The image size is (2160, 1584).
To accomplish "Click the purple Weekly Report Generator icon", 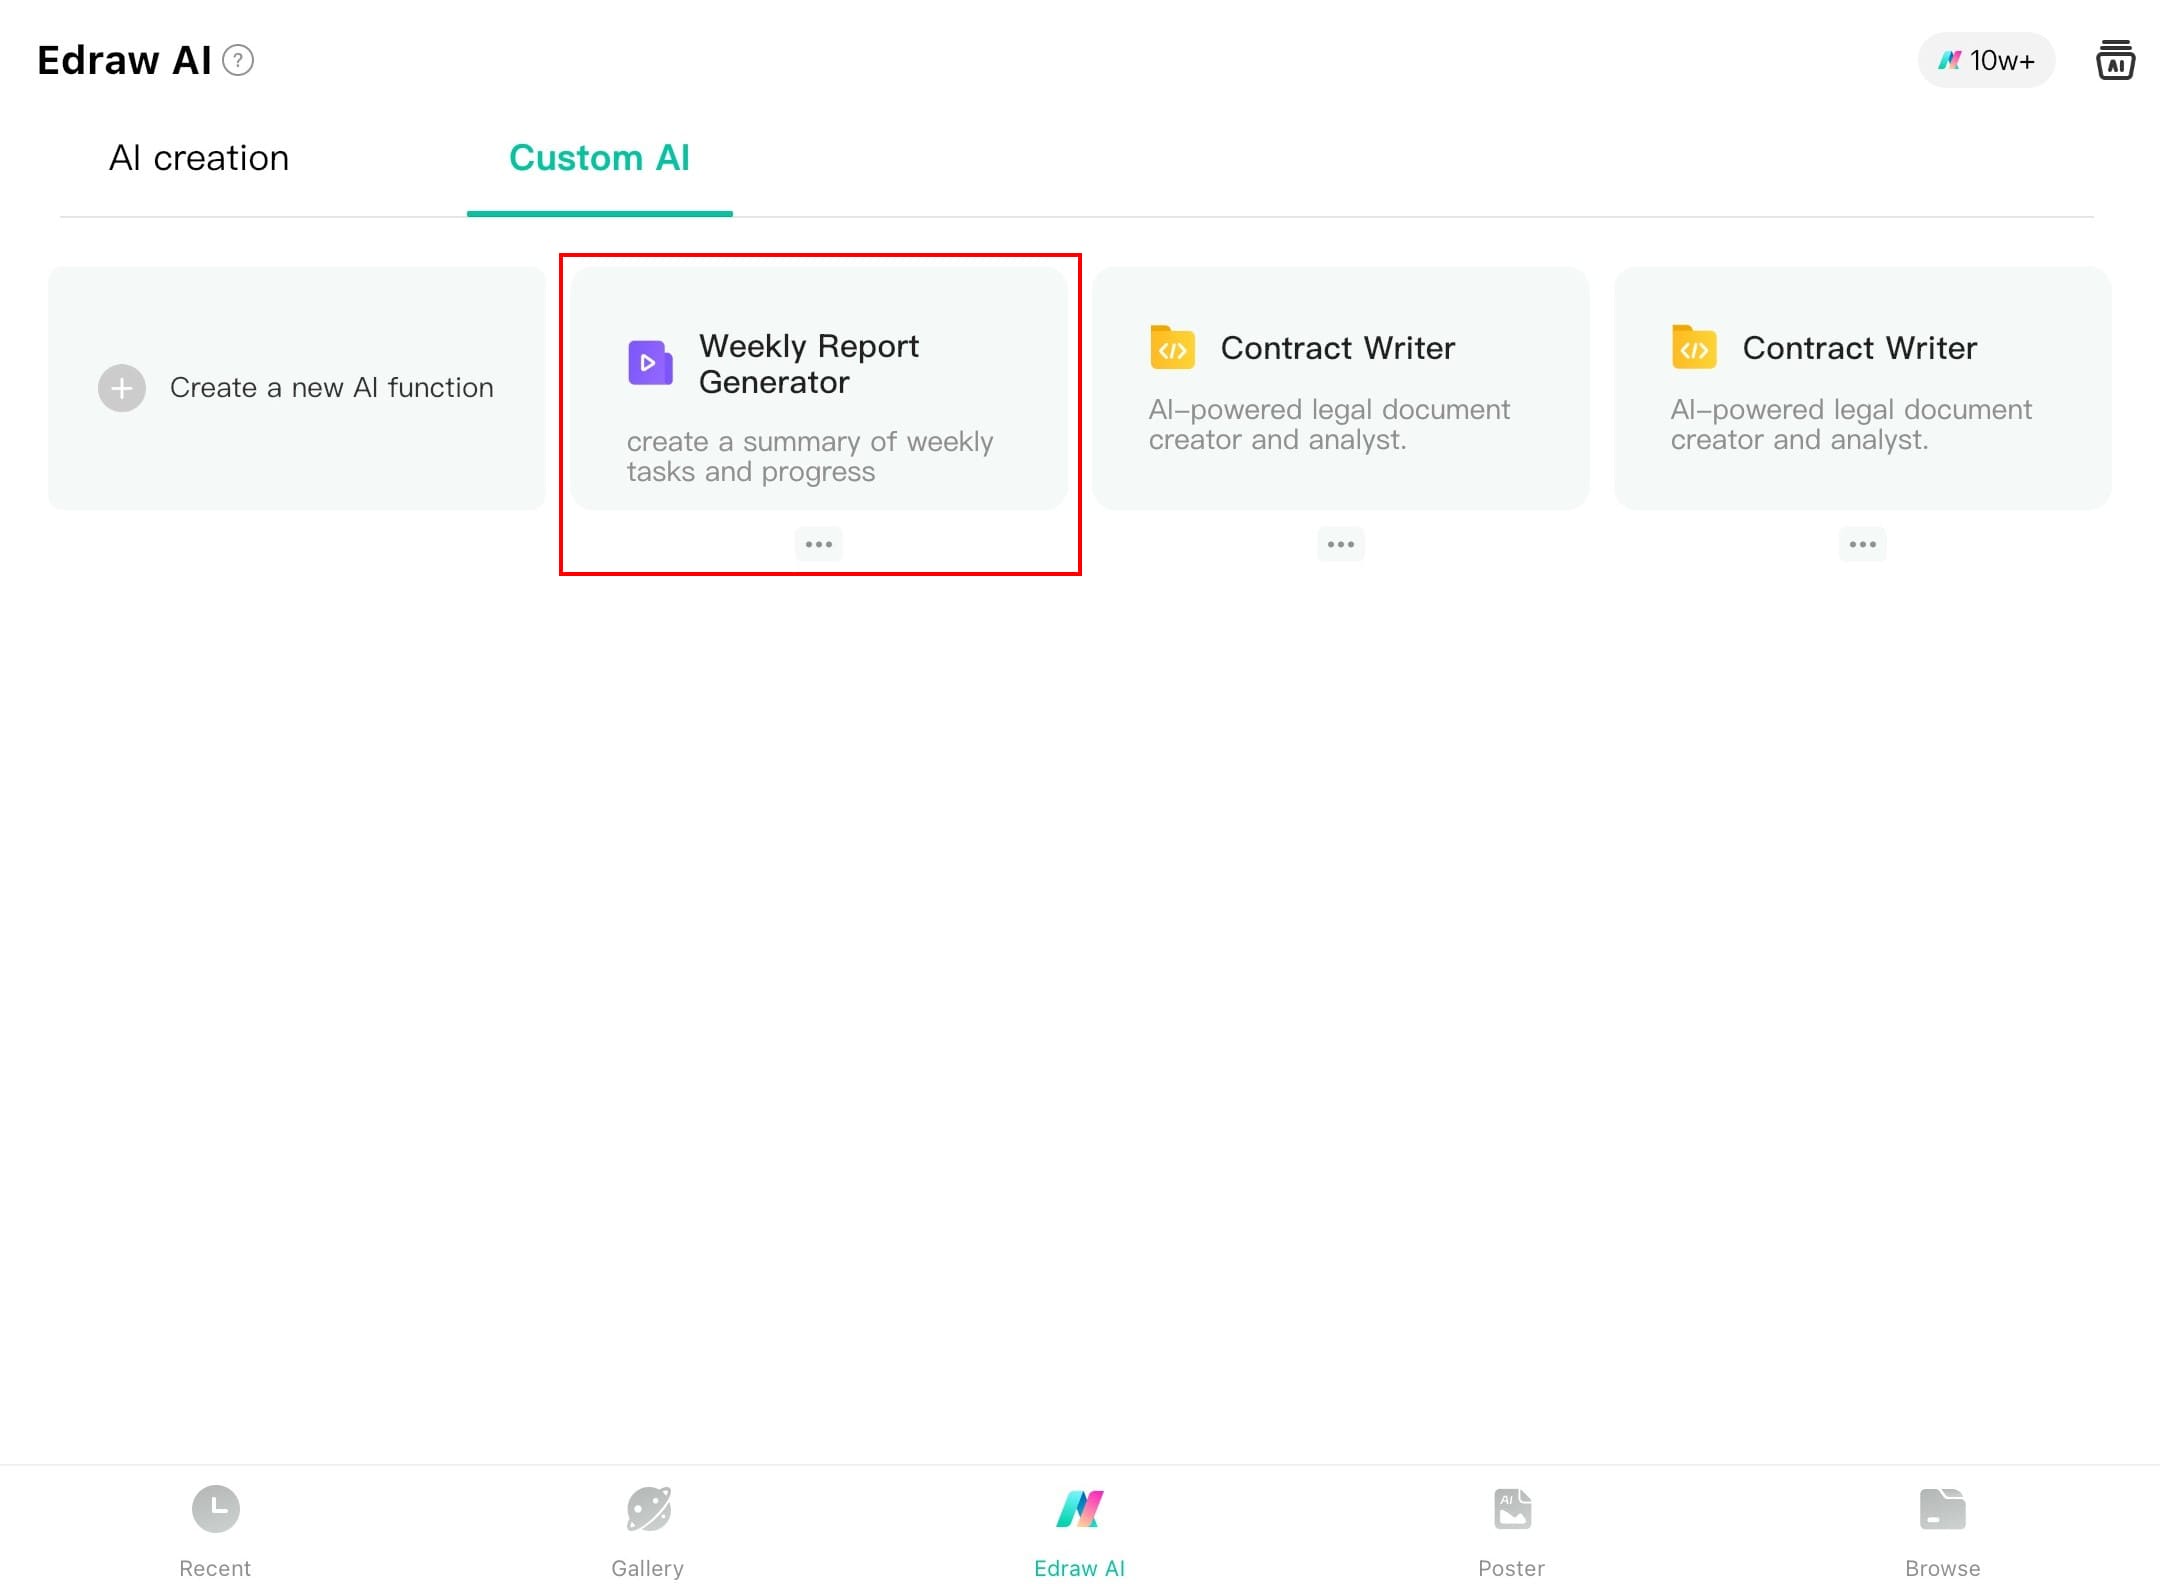I will click(x=650, y=363).
